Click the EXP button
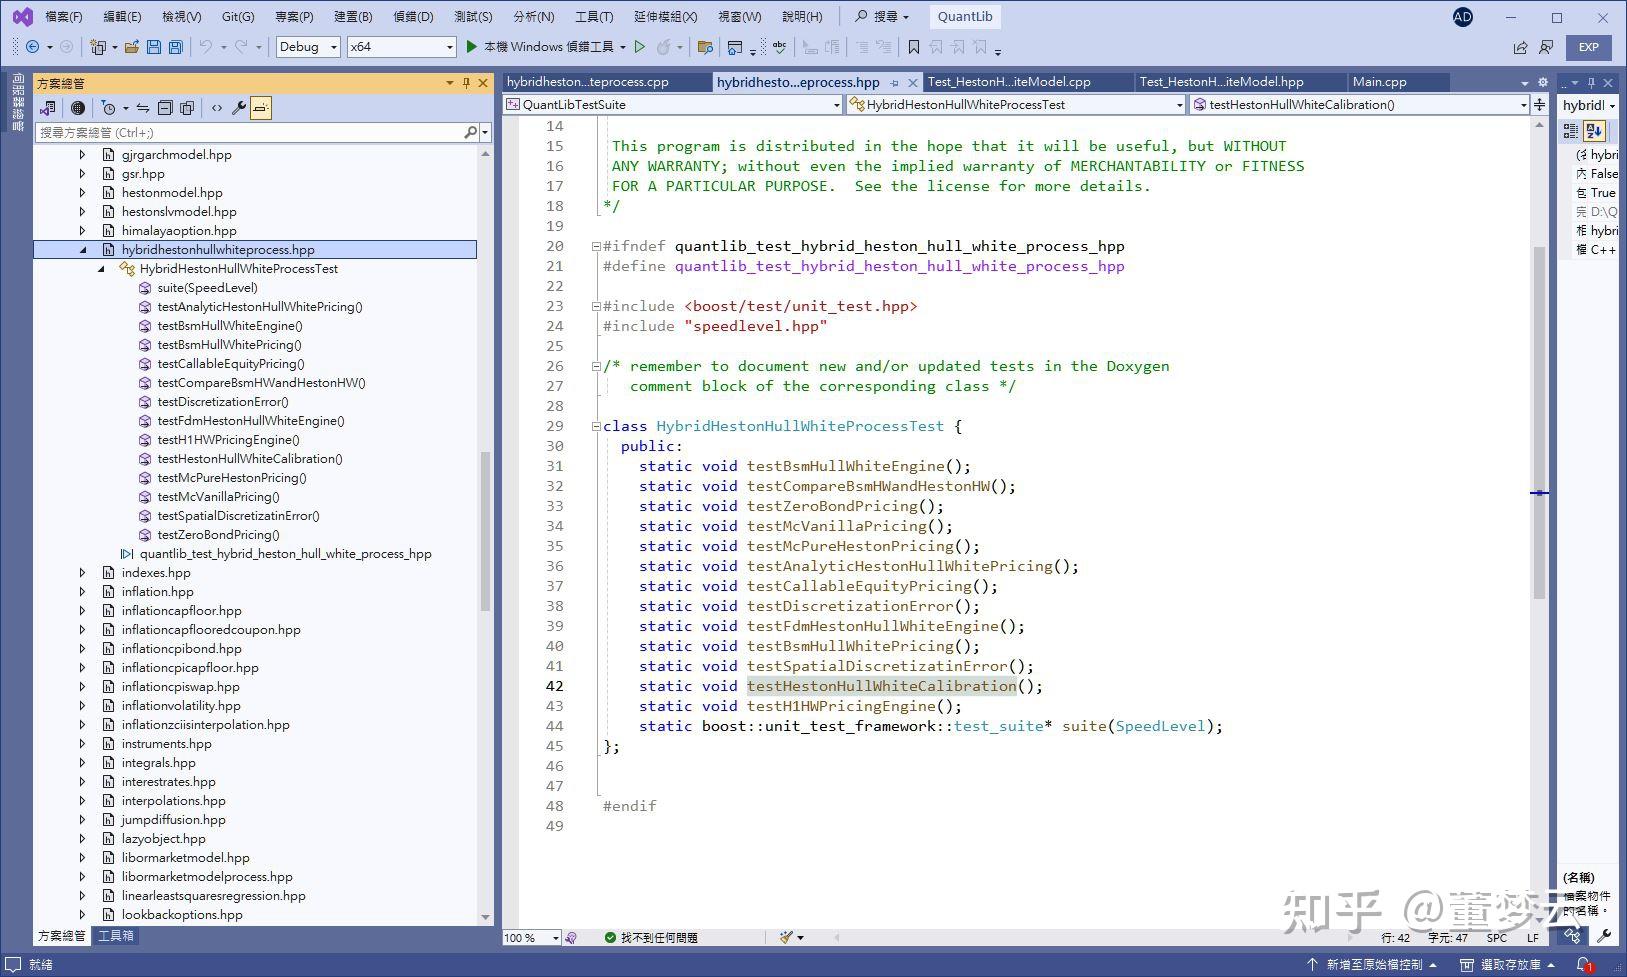Screen dimensions: 1627x977 click(x=1588, y=47)
